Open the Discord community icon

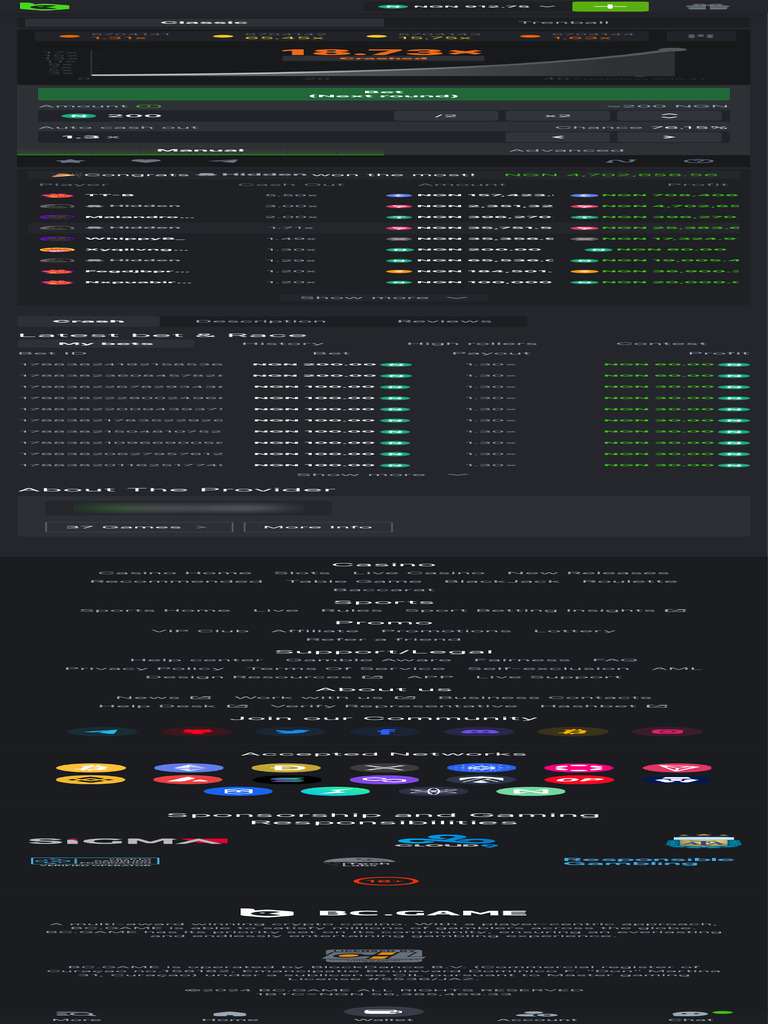pos(479,731)
